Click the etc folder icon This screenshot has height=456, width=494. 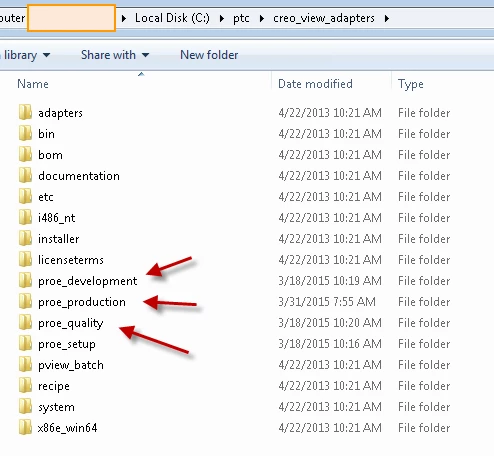[x=25, y=196]
